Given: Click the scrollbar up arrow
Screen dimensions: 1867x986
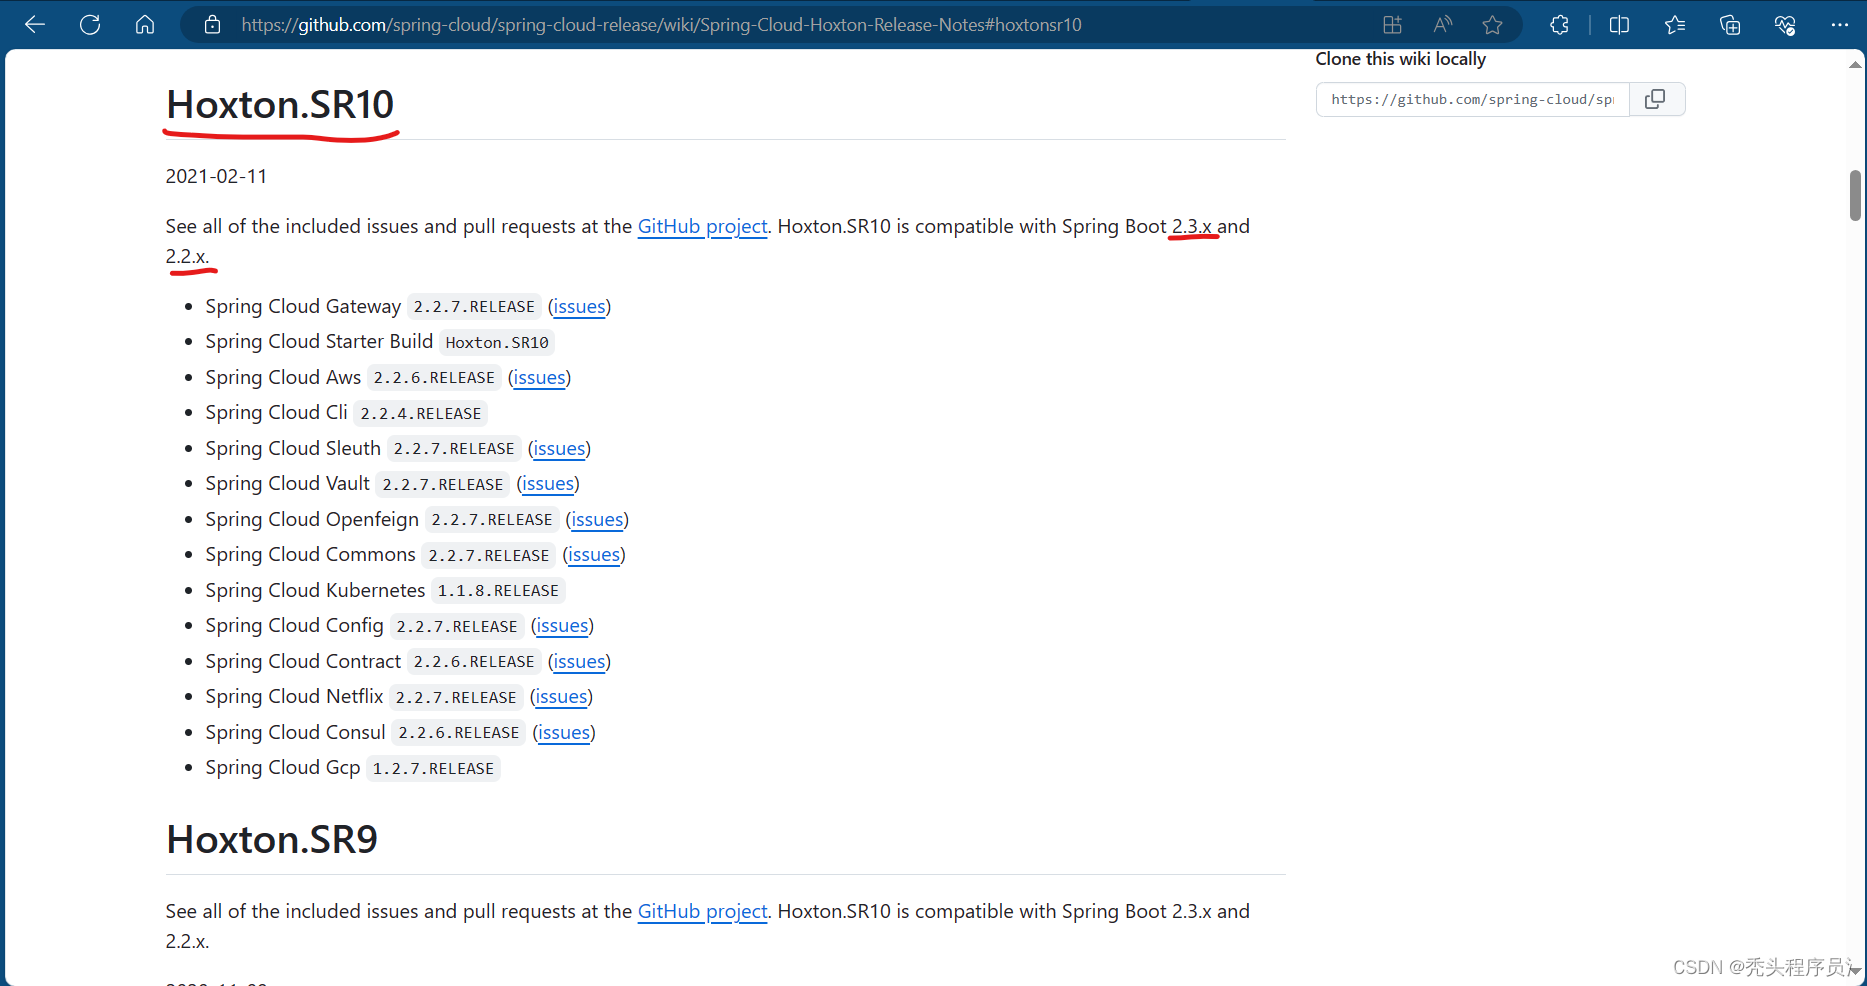Looking at the screenshot, I should pos(1855,64).
